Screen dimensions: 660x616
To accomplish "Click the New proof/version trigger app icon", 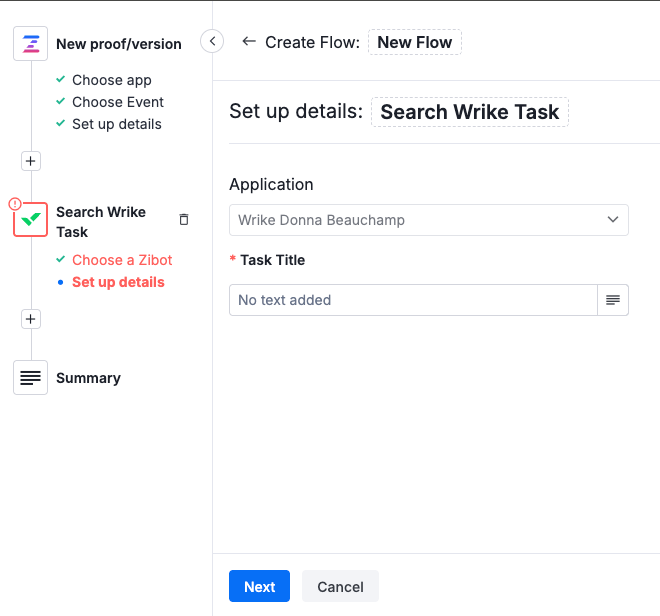I will (x=30, y=44).
